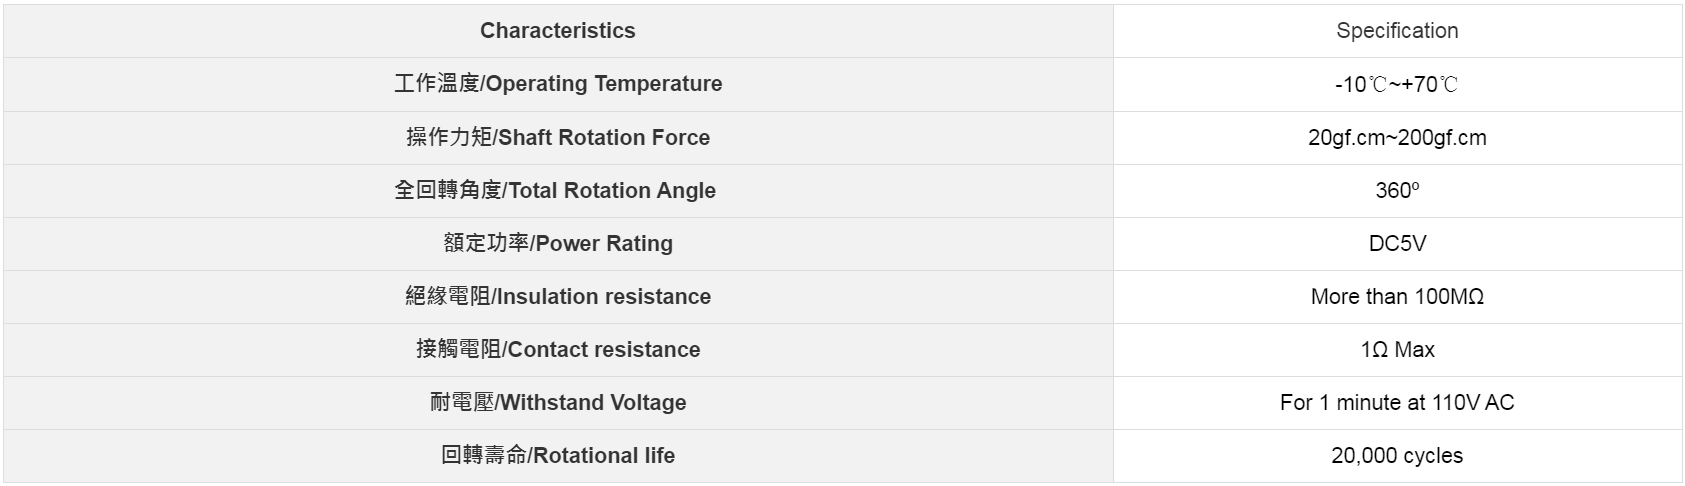
Task: Select the Power Rating row label
Action: point(557,243)
